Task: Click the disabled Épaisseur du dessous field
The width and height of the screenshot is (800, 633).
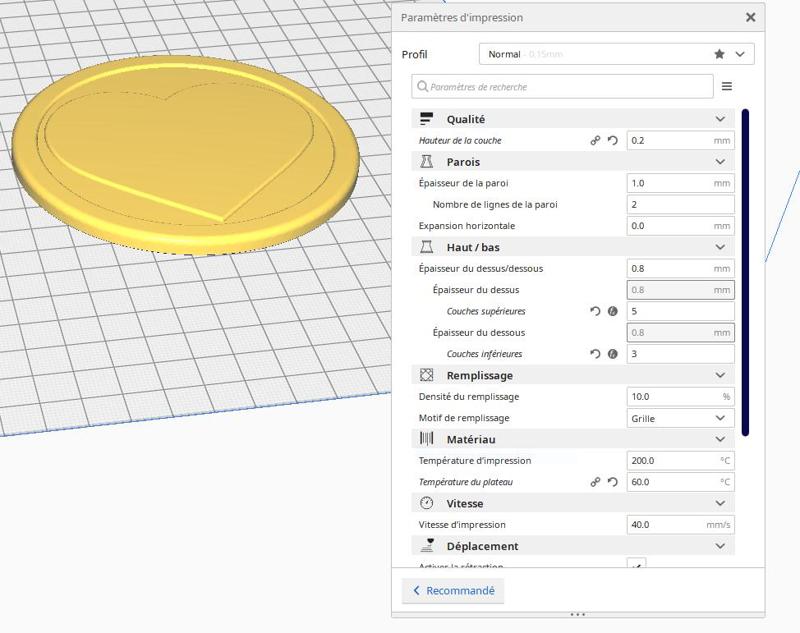Action: click(680, 333)
